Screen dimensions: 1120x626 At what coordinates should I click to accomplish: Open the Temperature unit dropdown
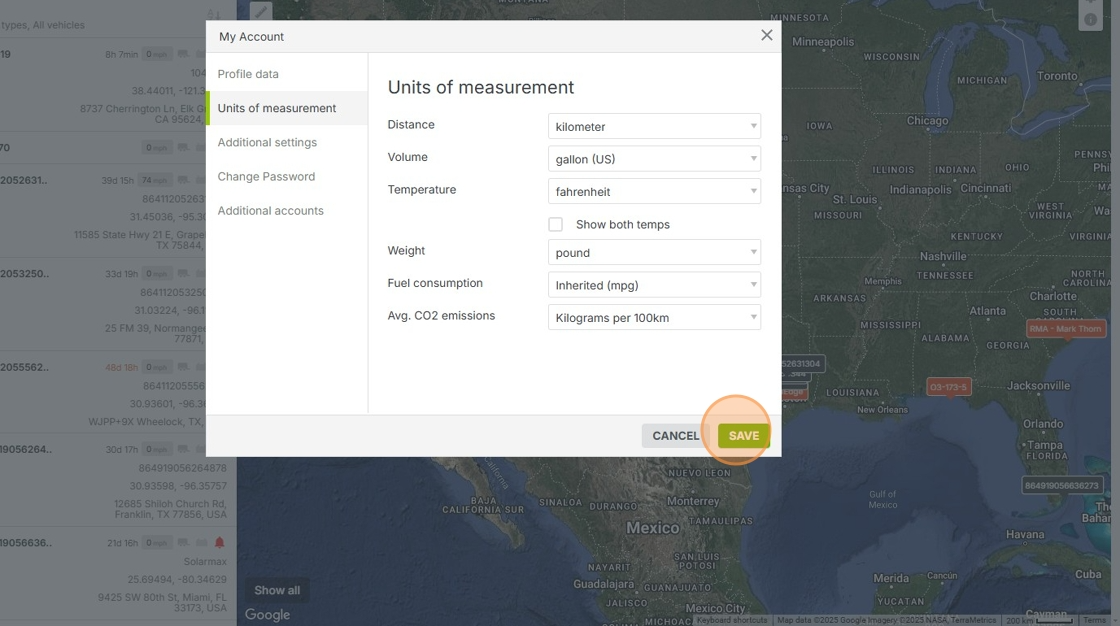coord(654,192)
